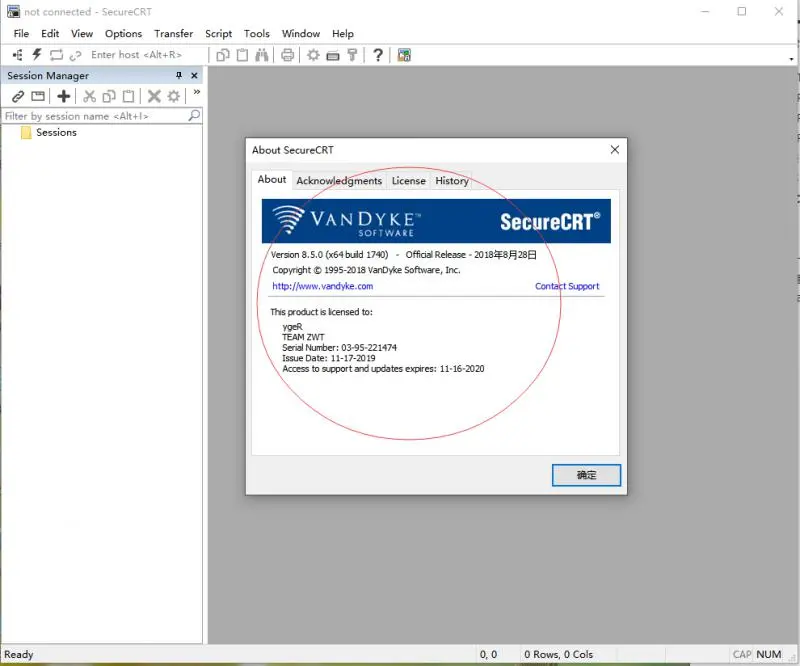The width and height of the screenshot is (800, 666).
Task: Open the Options menu
Action: tap(123, 34)
